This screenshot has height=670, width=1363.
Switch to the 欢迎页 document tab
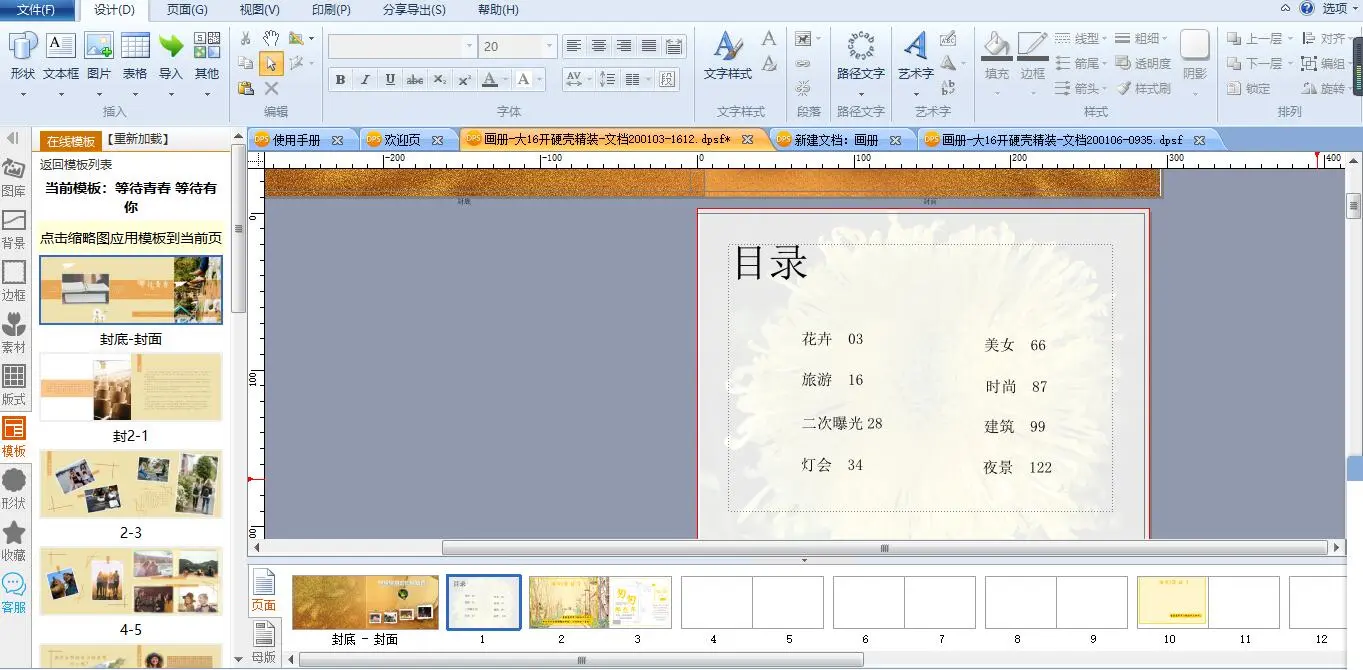pyautogui.click(x=403, y=140)
